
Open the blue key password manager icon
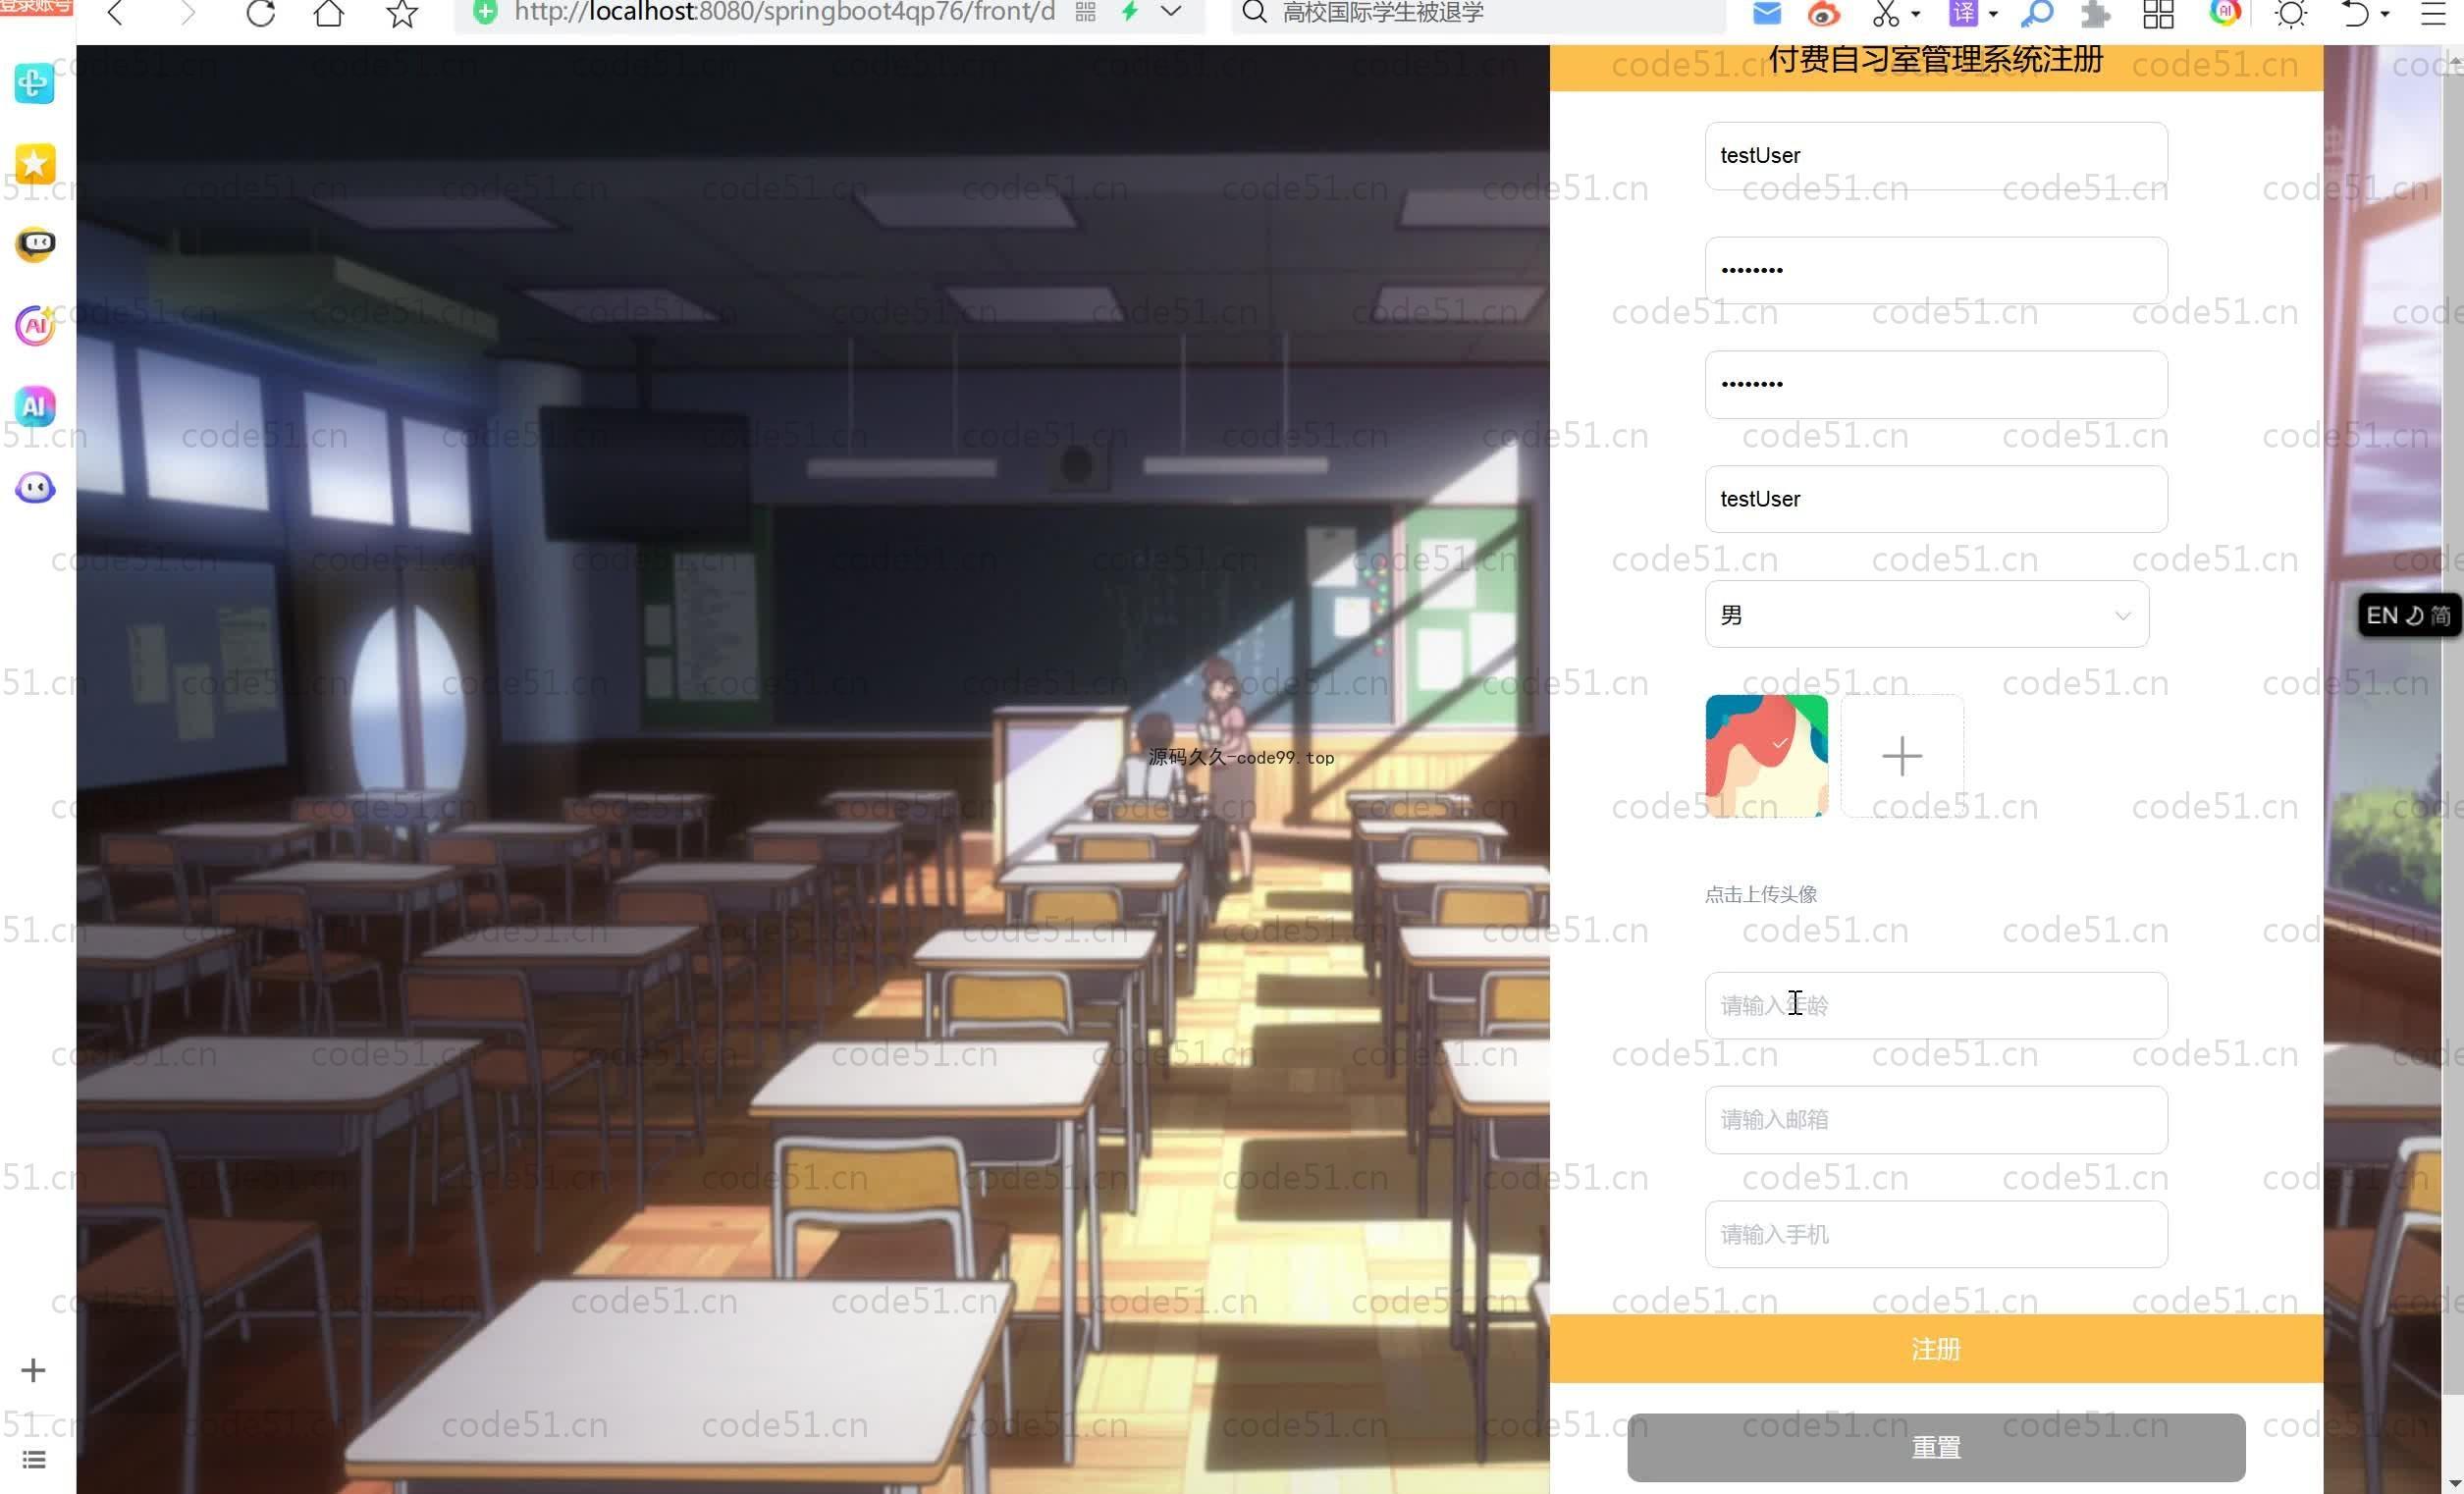2037,13
